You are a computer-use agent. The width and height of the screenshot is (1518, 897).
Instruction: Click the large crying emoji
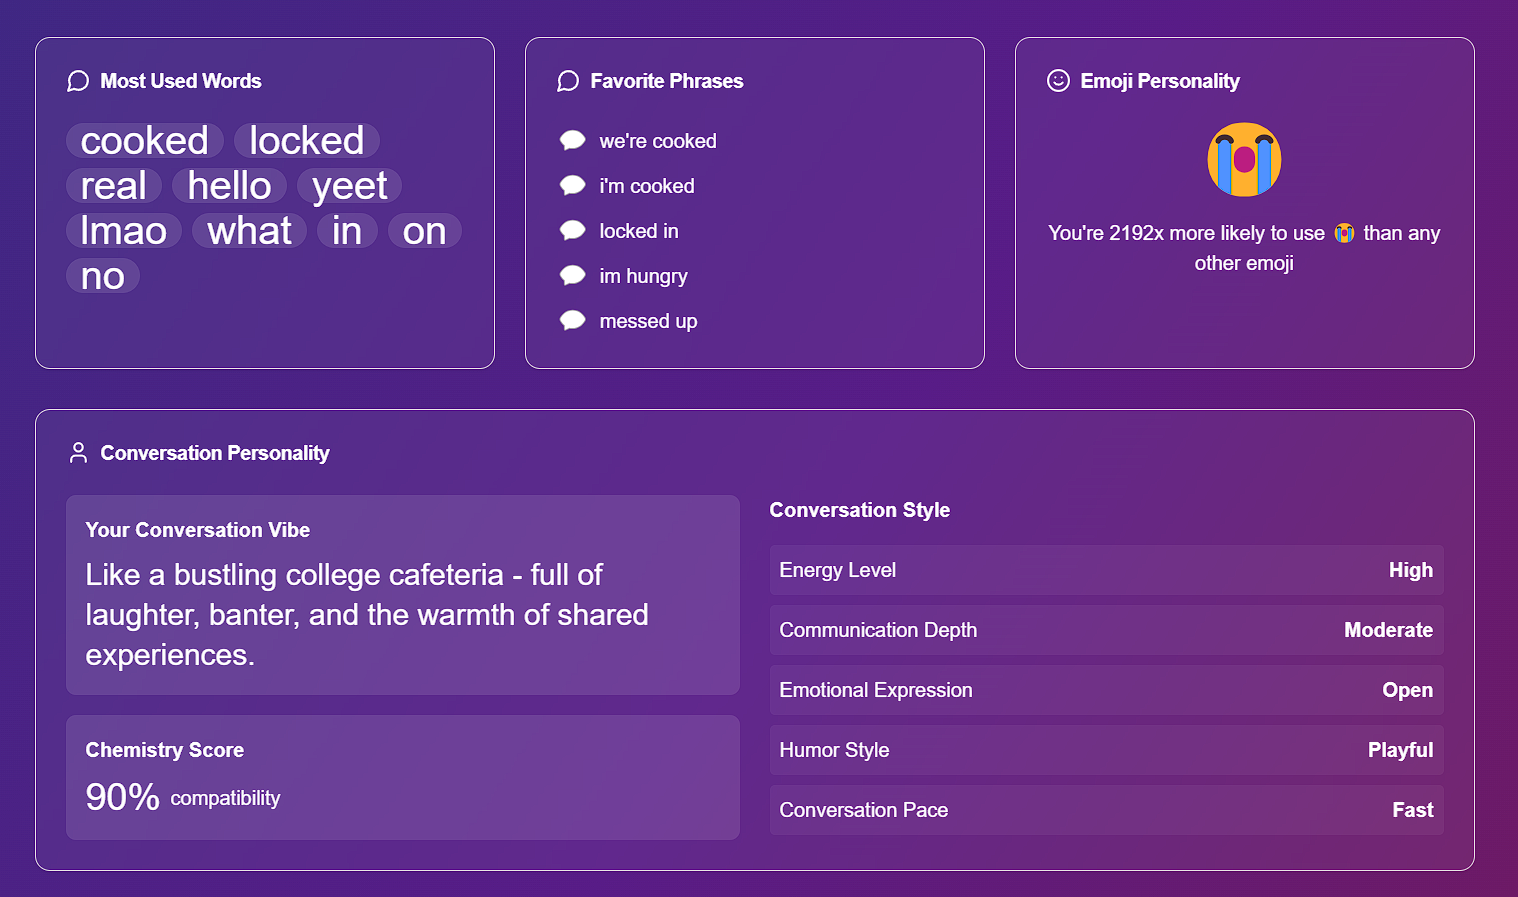click(x=1244, y=160)
